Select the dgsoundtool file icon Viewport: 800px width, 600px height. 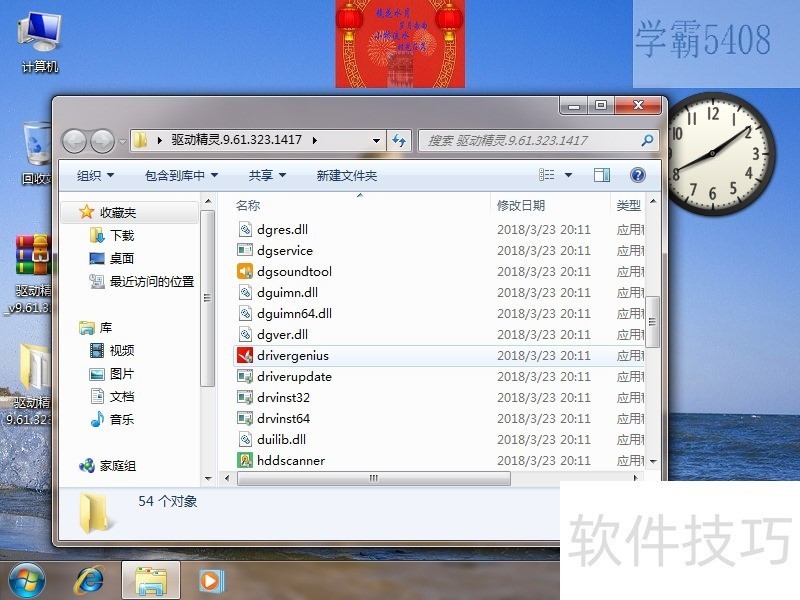pyautogui.click(x=245, y=271)
